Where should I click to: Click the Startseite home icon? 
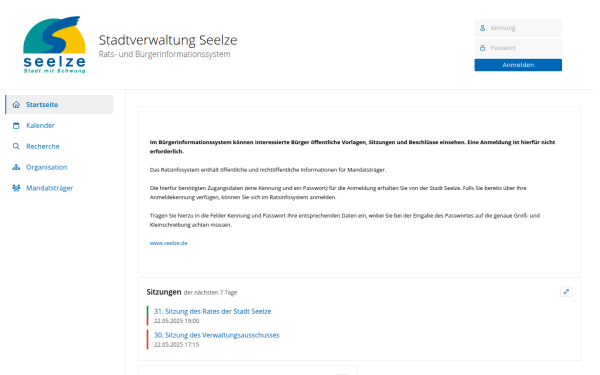tap(16, 104)
